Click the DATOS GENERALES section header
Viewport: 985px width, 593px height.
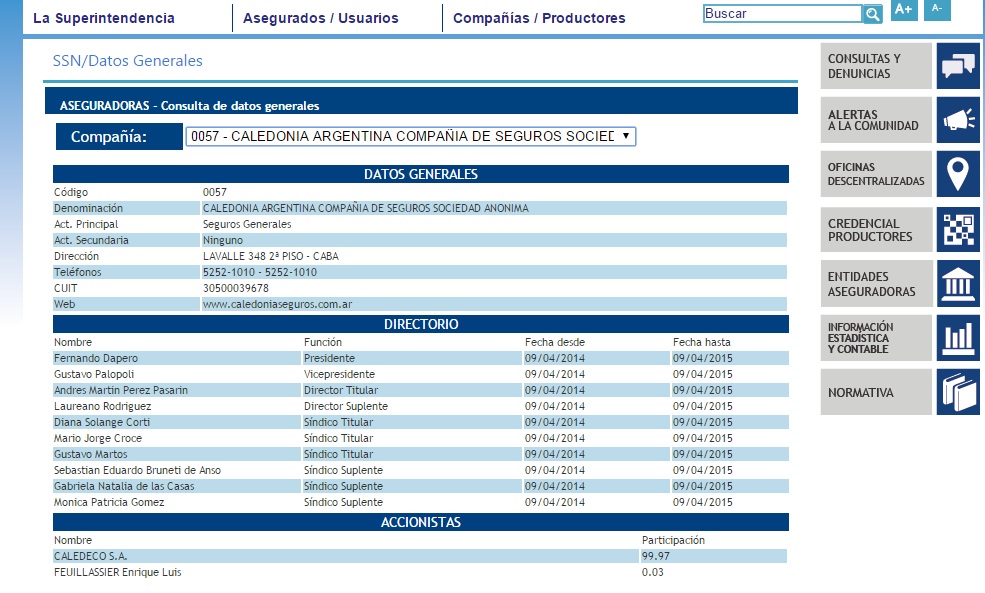click(421, 174)
